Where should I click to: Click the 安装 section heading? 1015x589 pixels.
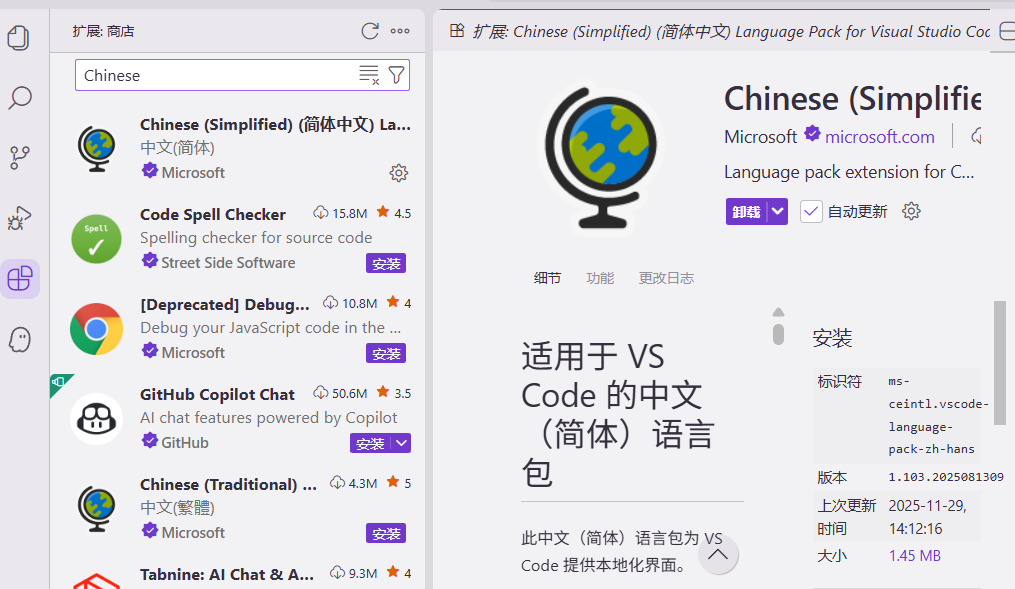click(832, 337)
